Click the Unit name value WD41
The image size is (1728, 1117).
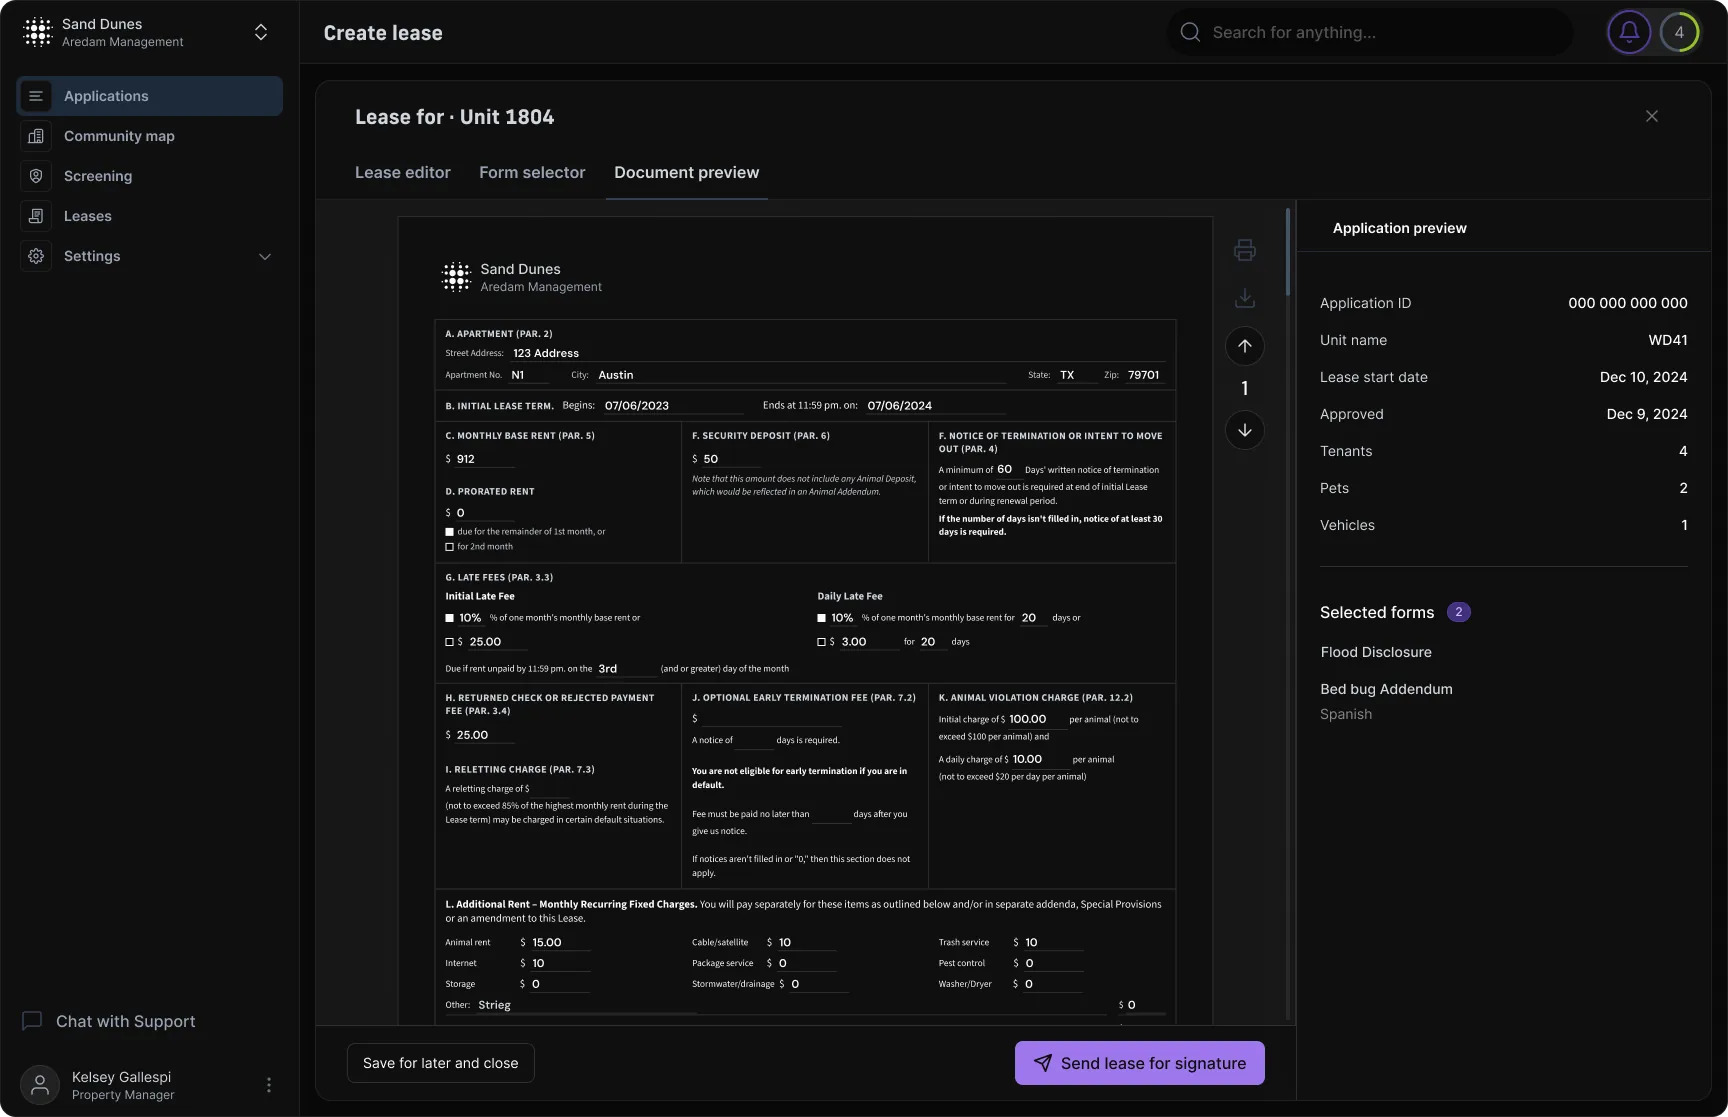1668,340
